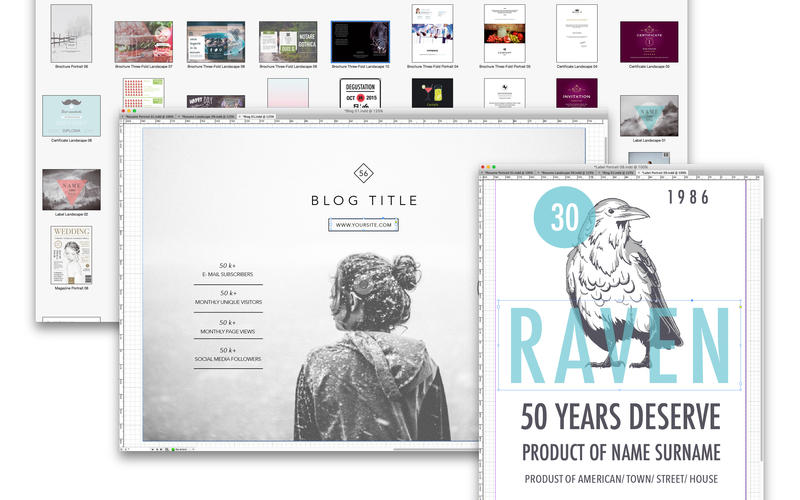This screenshot has width=800, height=500.
Task: Open the Label Landscape 02 pink triangle template
Action: pos(71,190)
